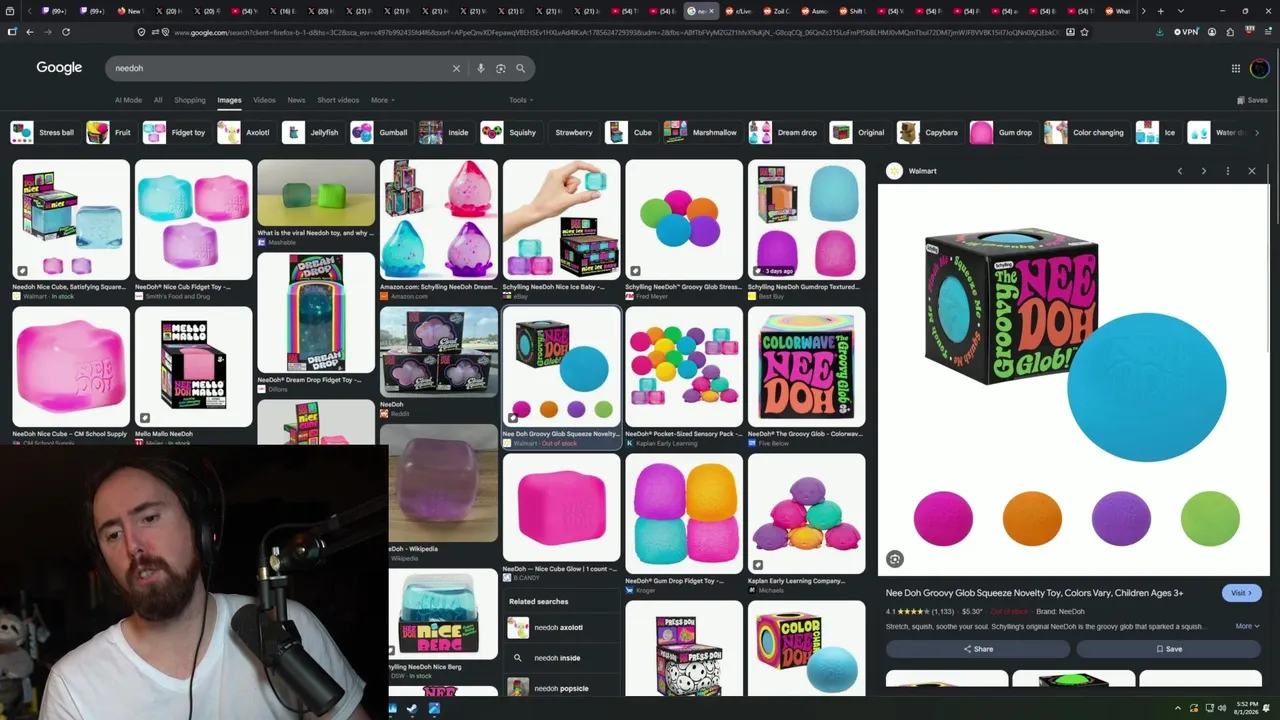Image resolution: width=1280 pixels, height=720 pixels.
Task: Switch to the AI Mode tab
Action: 128,100
